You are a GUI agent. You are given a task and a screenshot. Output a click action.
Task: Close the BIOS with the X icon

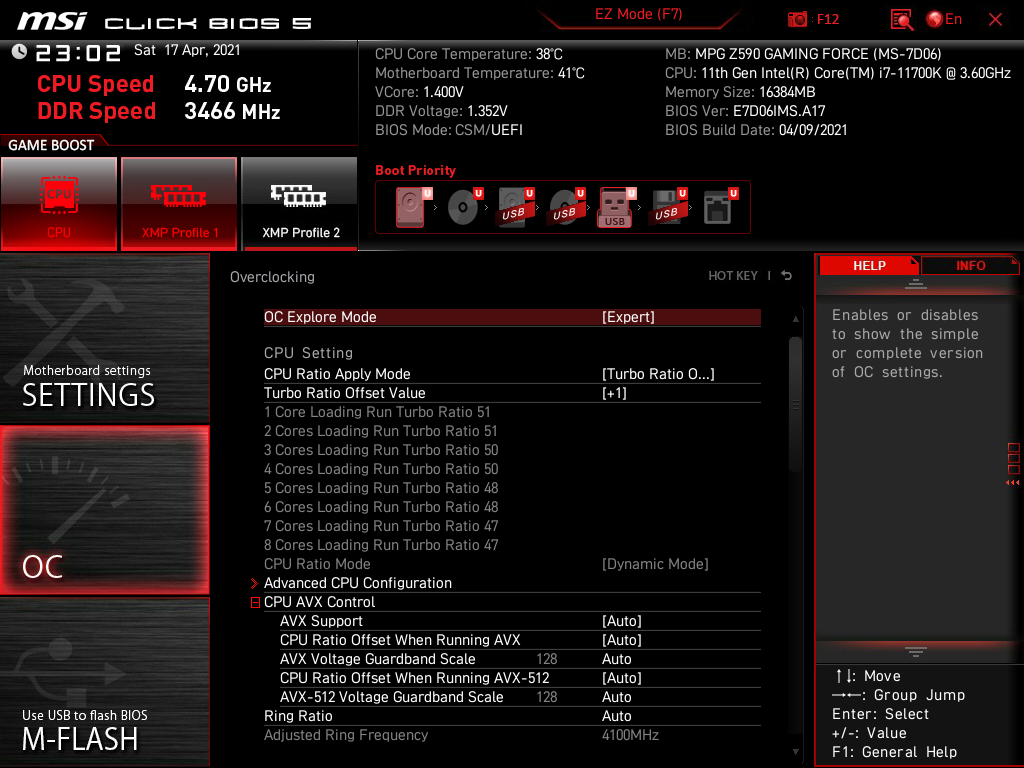pos(995,20)
